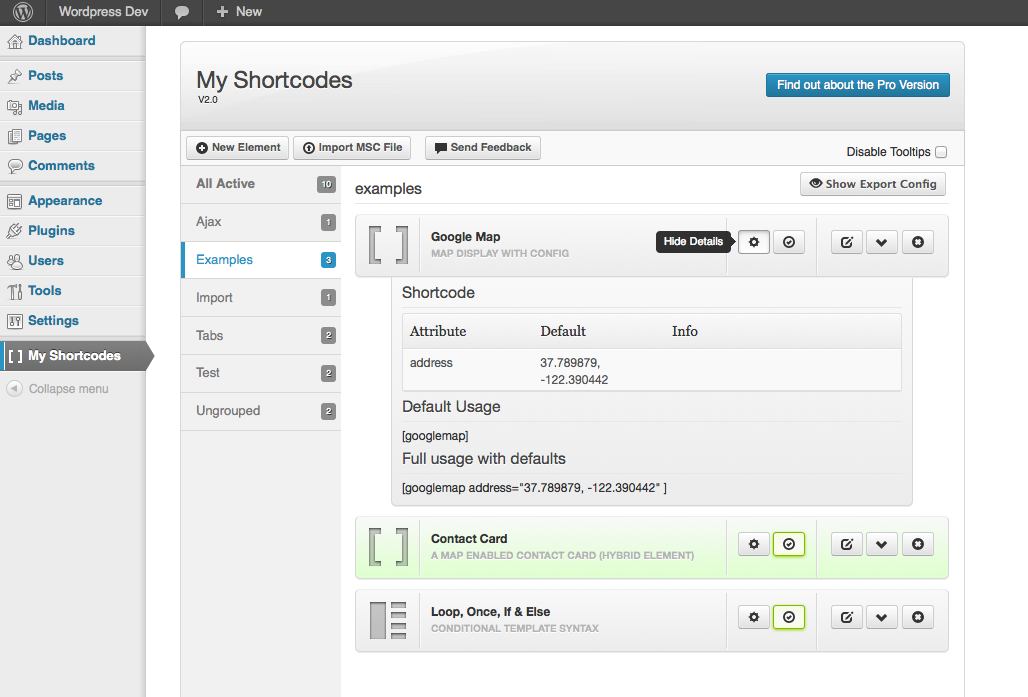Toggle Google Map activation checkmark button
This screenshot has height=697, width=1028.
point(789,242)
